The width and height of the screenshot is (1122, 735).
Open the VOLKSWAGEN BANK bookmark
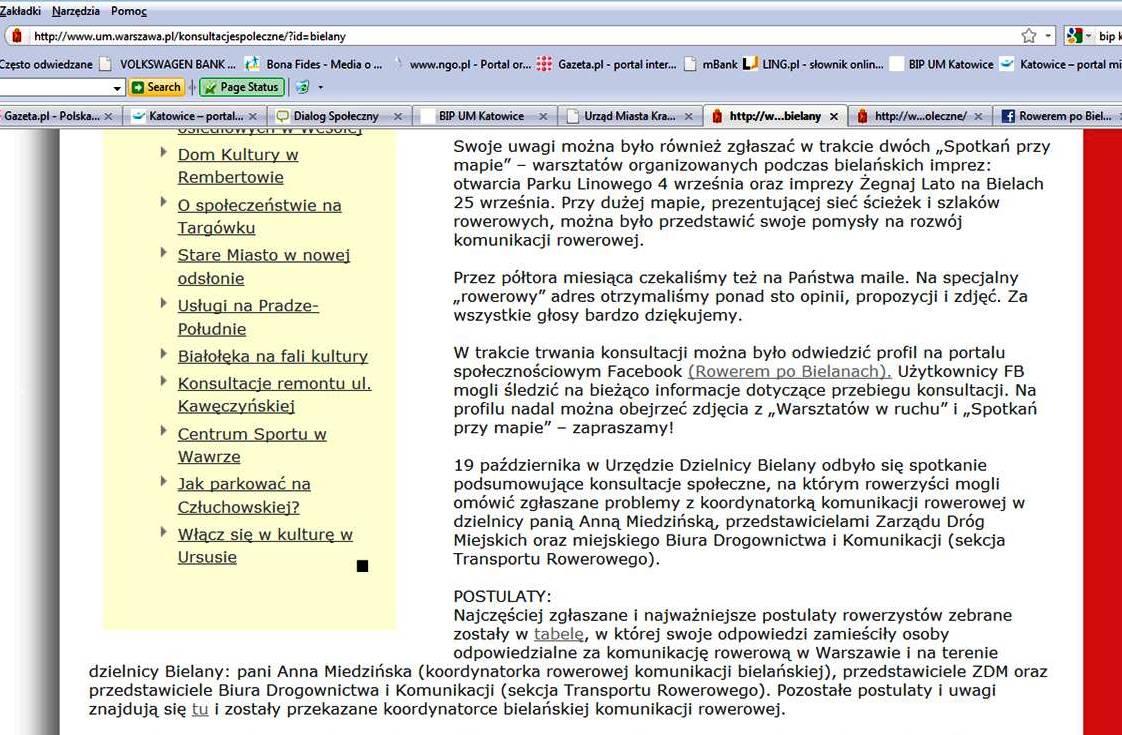coord(168,64)
